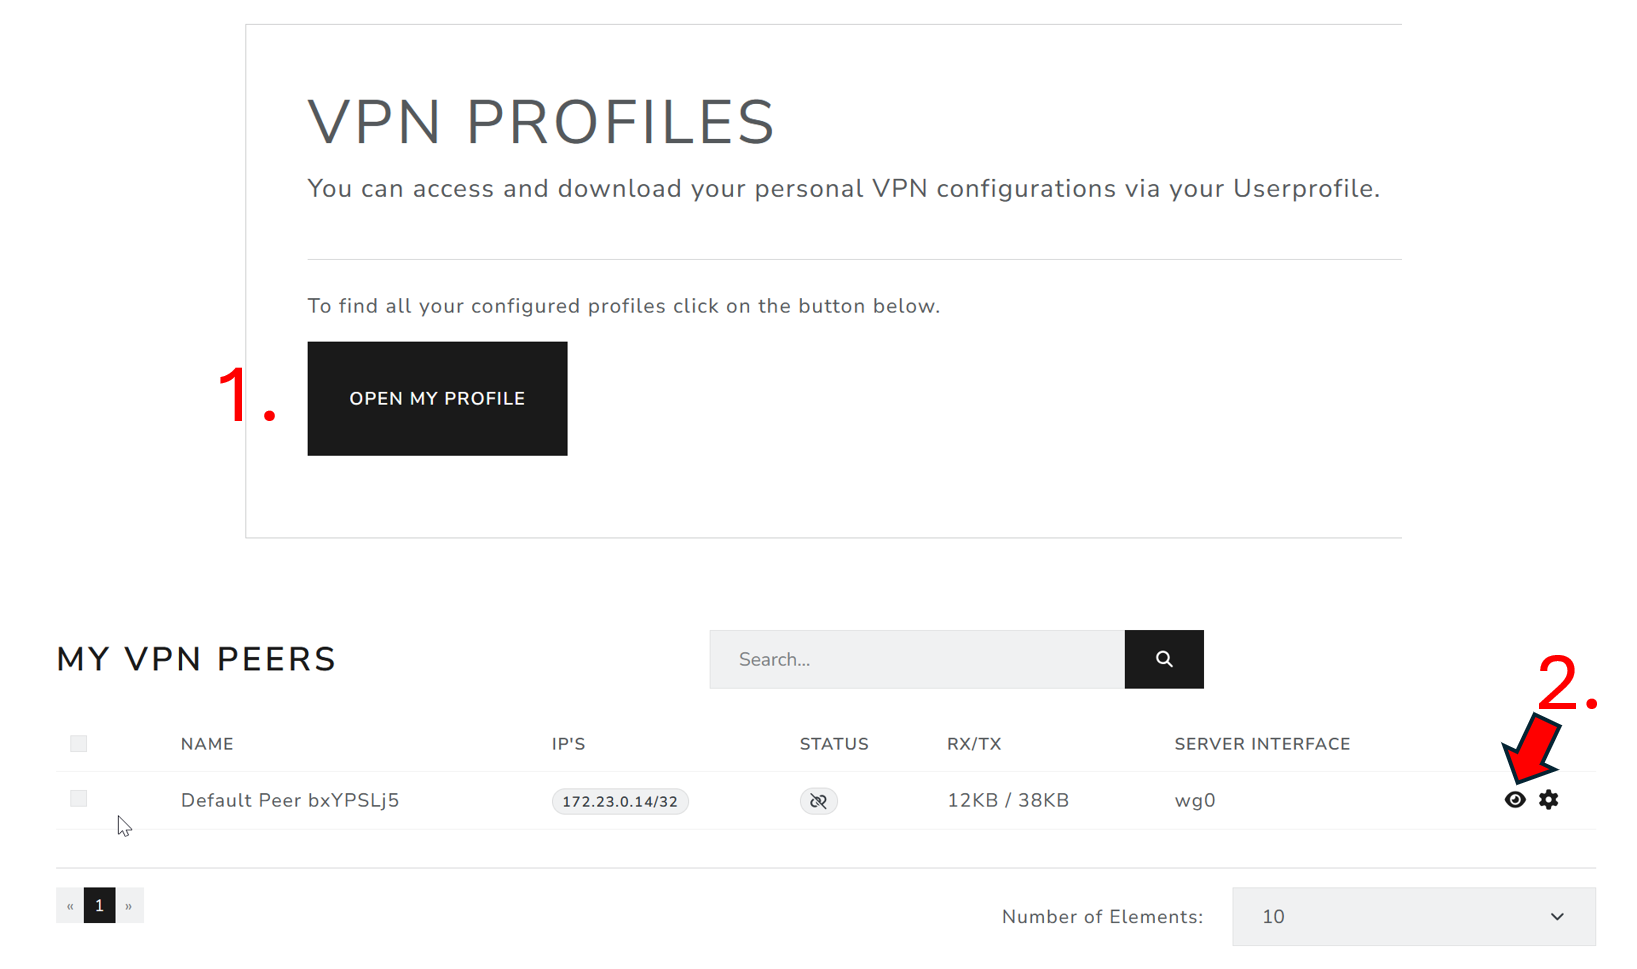Click the Default Peer bxYPSLj5 name
This screenshot has height=969, width=1637.
tap(290, 800)
